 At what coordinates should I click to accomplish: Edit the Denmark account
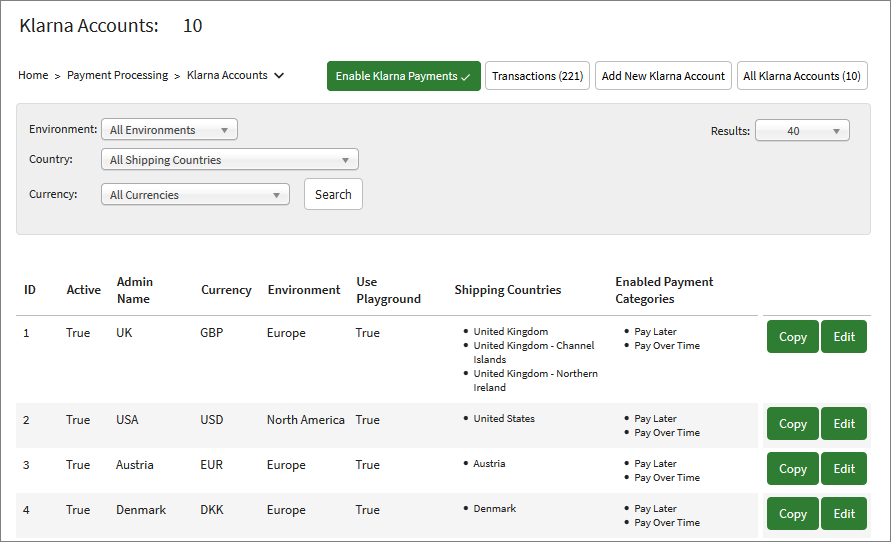(x=844, y=514)
